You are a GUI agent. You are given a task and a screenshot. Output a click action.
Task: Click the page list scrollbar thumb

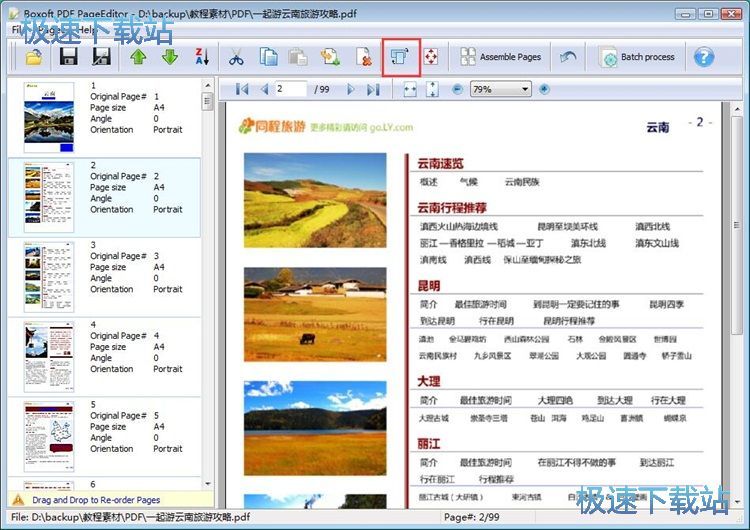pyautogui.click(x=208, y=101)
